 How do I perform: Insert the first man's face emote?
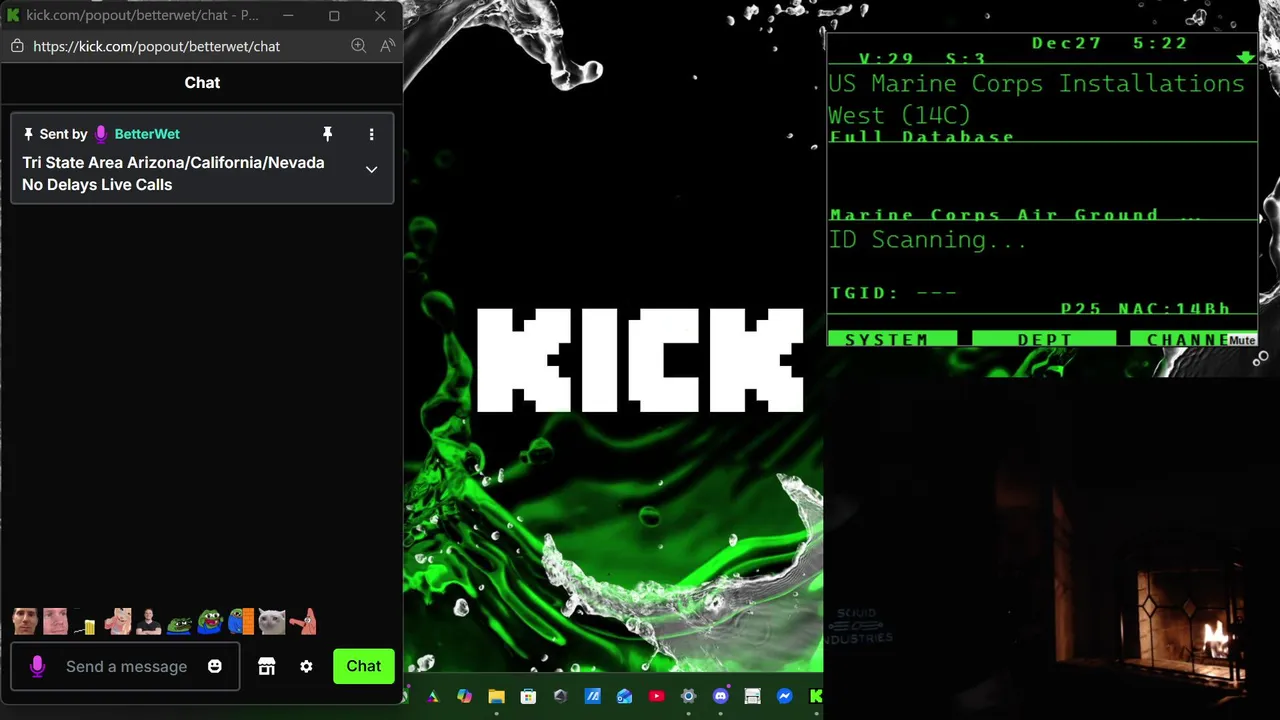[25, 621]
